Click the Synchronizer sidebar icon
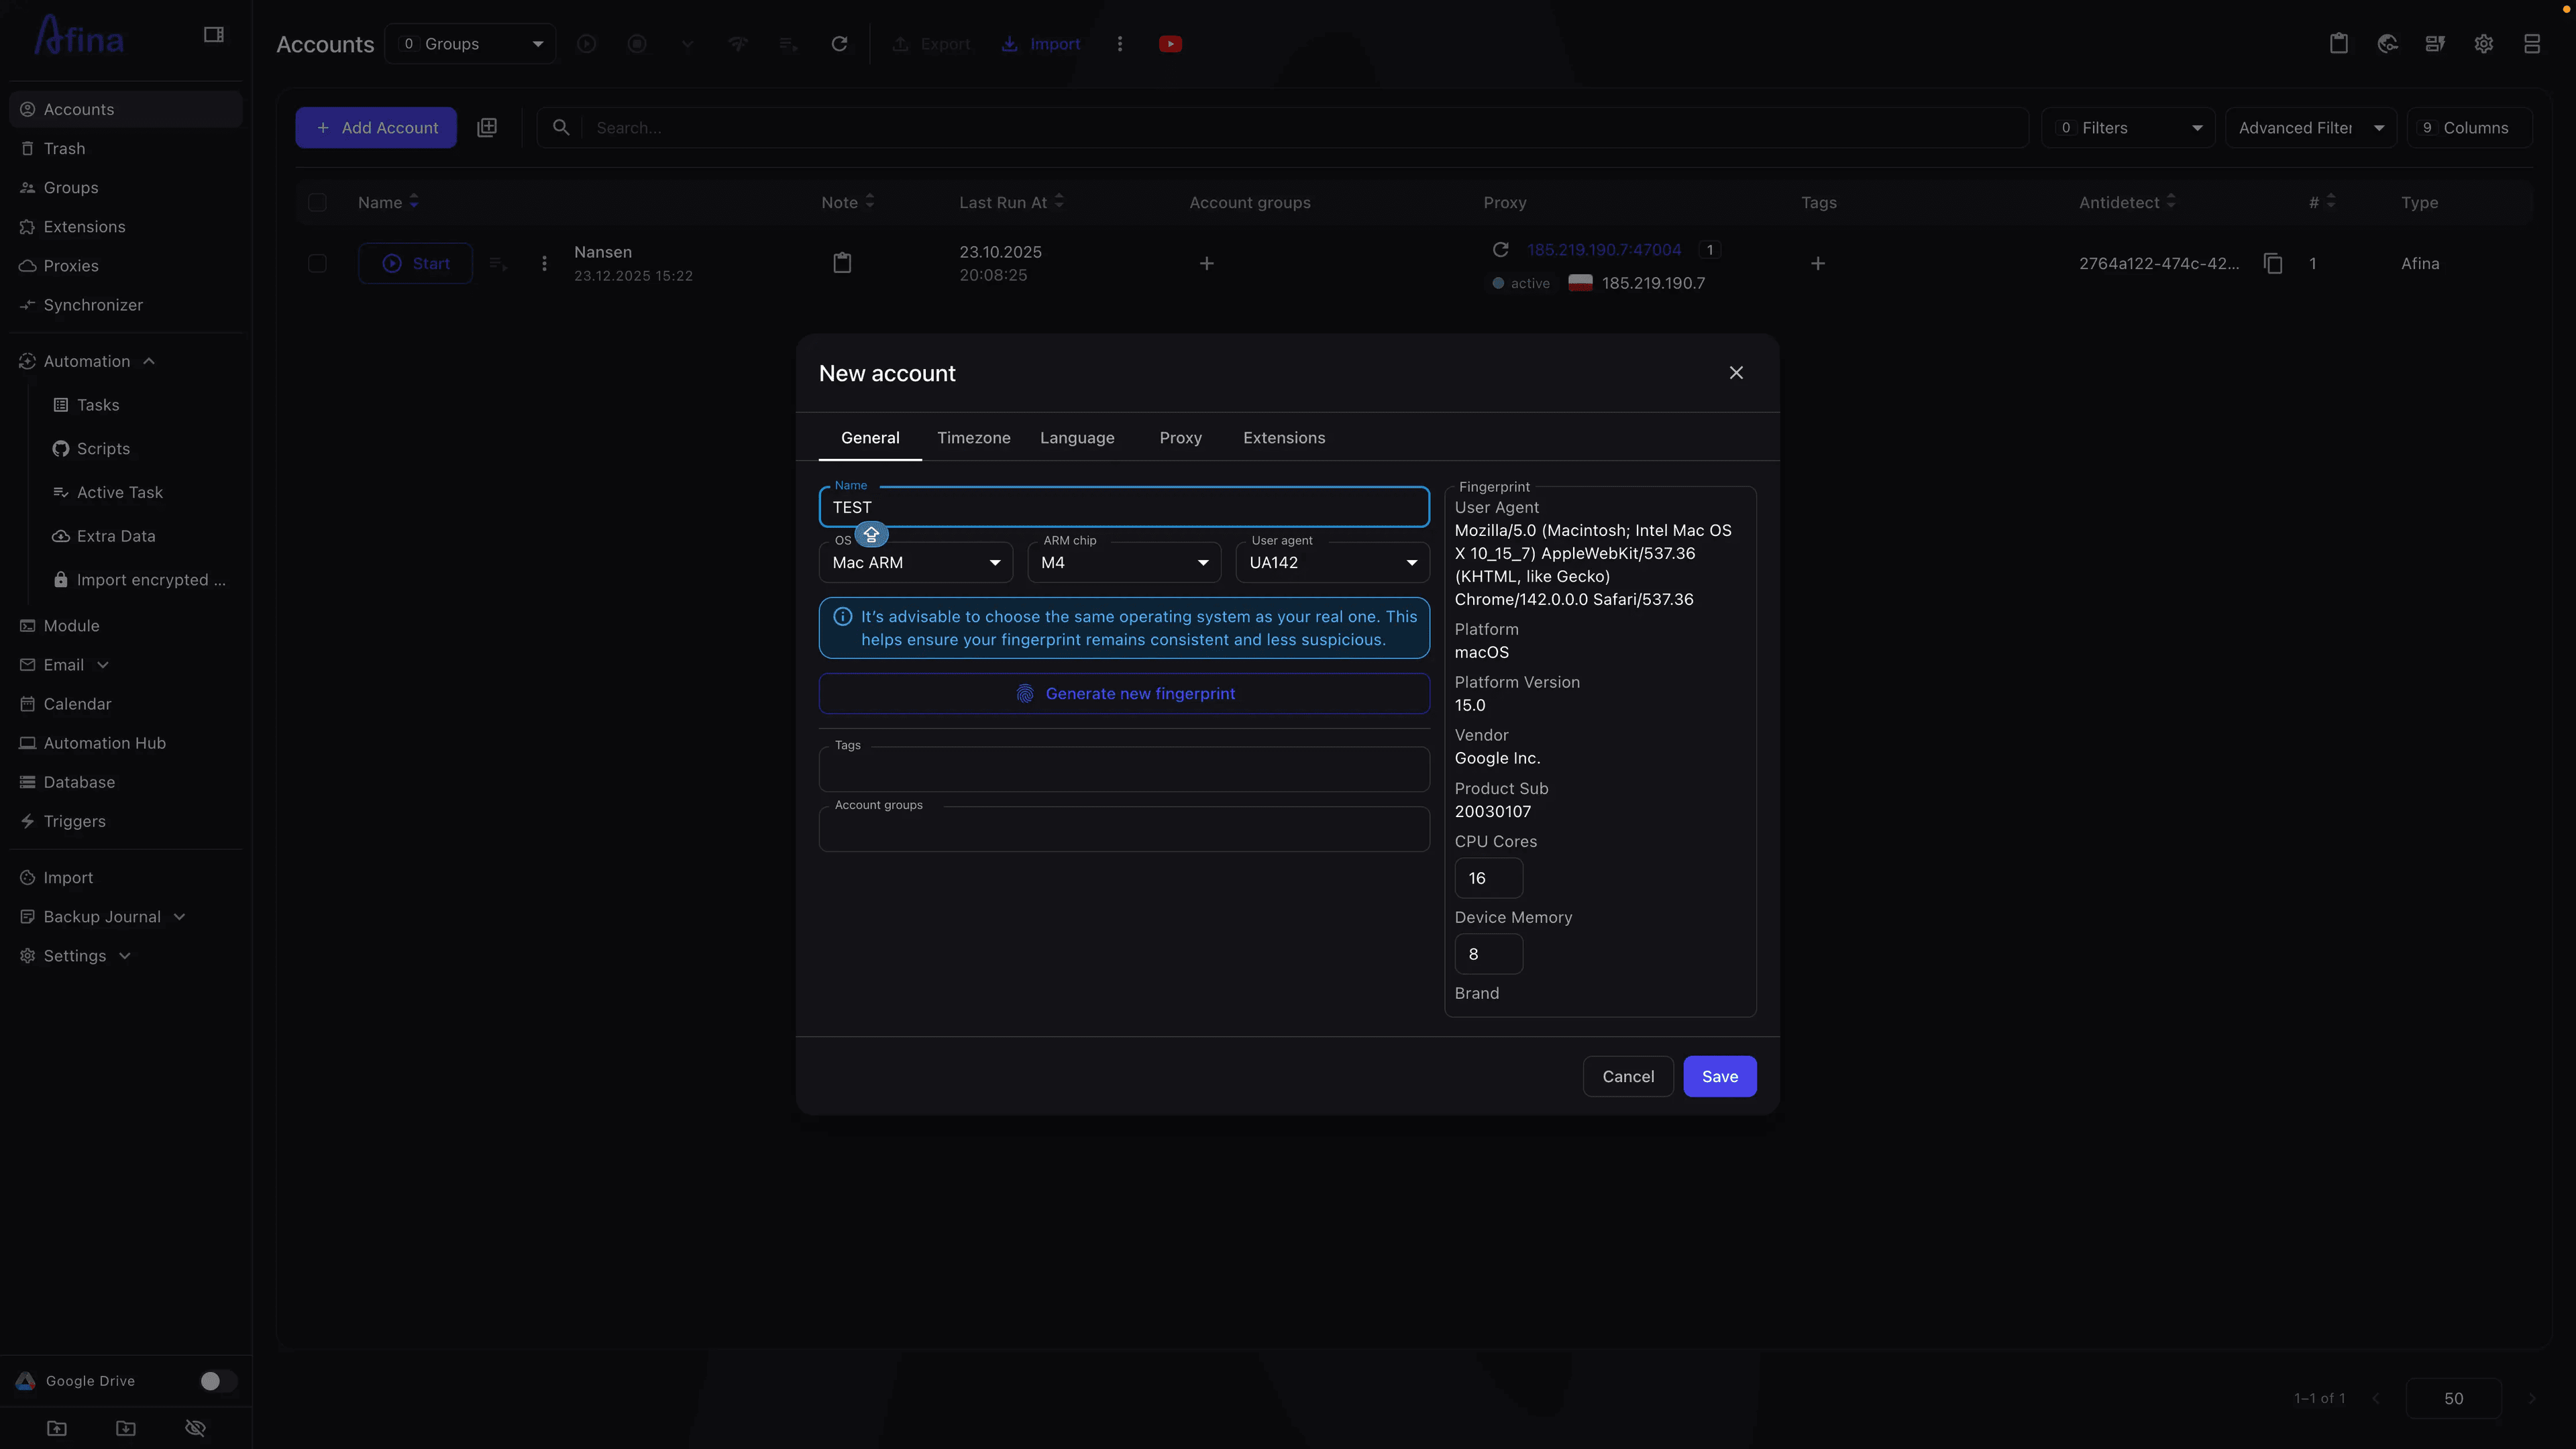The width and height of the screenshot is (2576, 1449). [x=27, y=305]
